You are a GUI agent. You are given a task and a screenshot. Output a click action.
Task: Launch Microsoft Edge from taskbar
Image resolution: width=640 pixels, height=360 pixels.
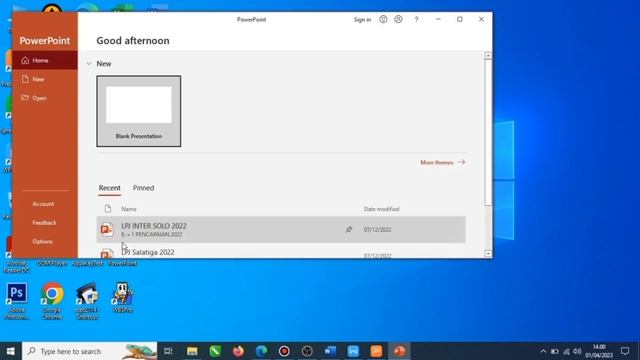261,351
